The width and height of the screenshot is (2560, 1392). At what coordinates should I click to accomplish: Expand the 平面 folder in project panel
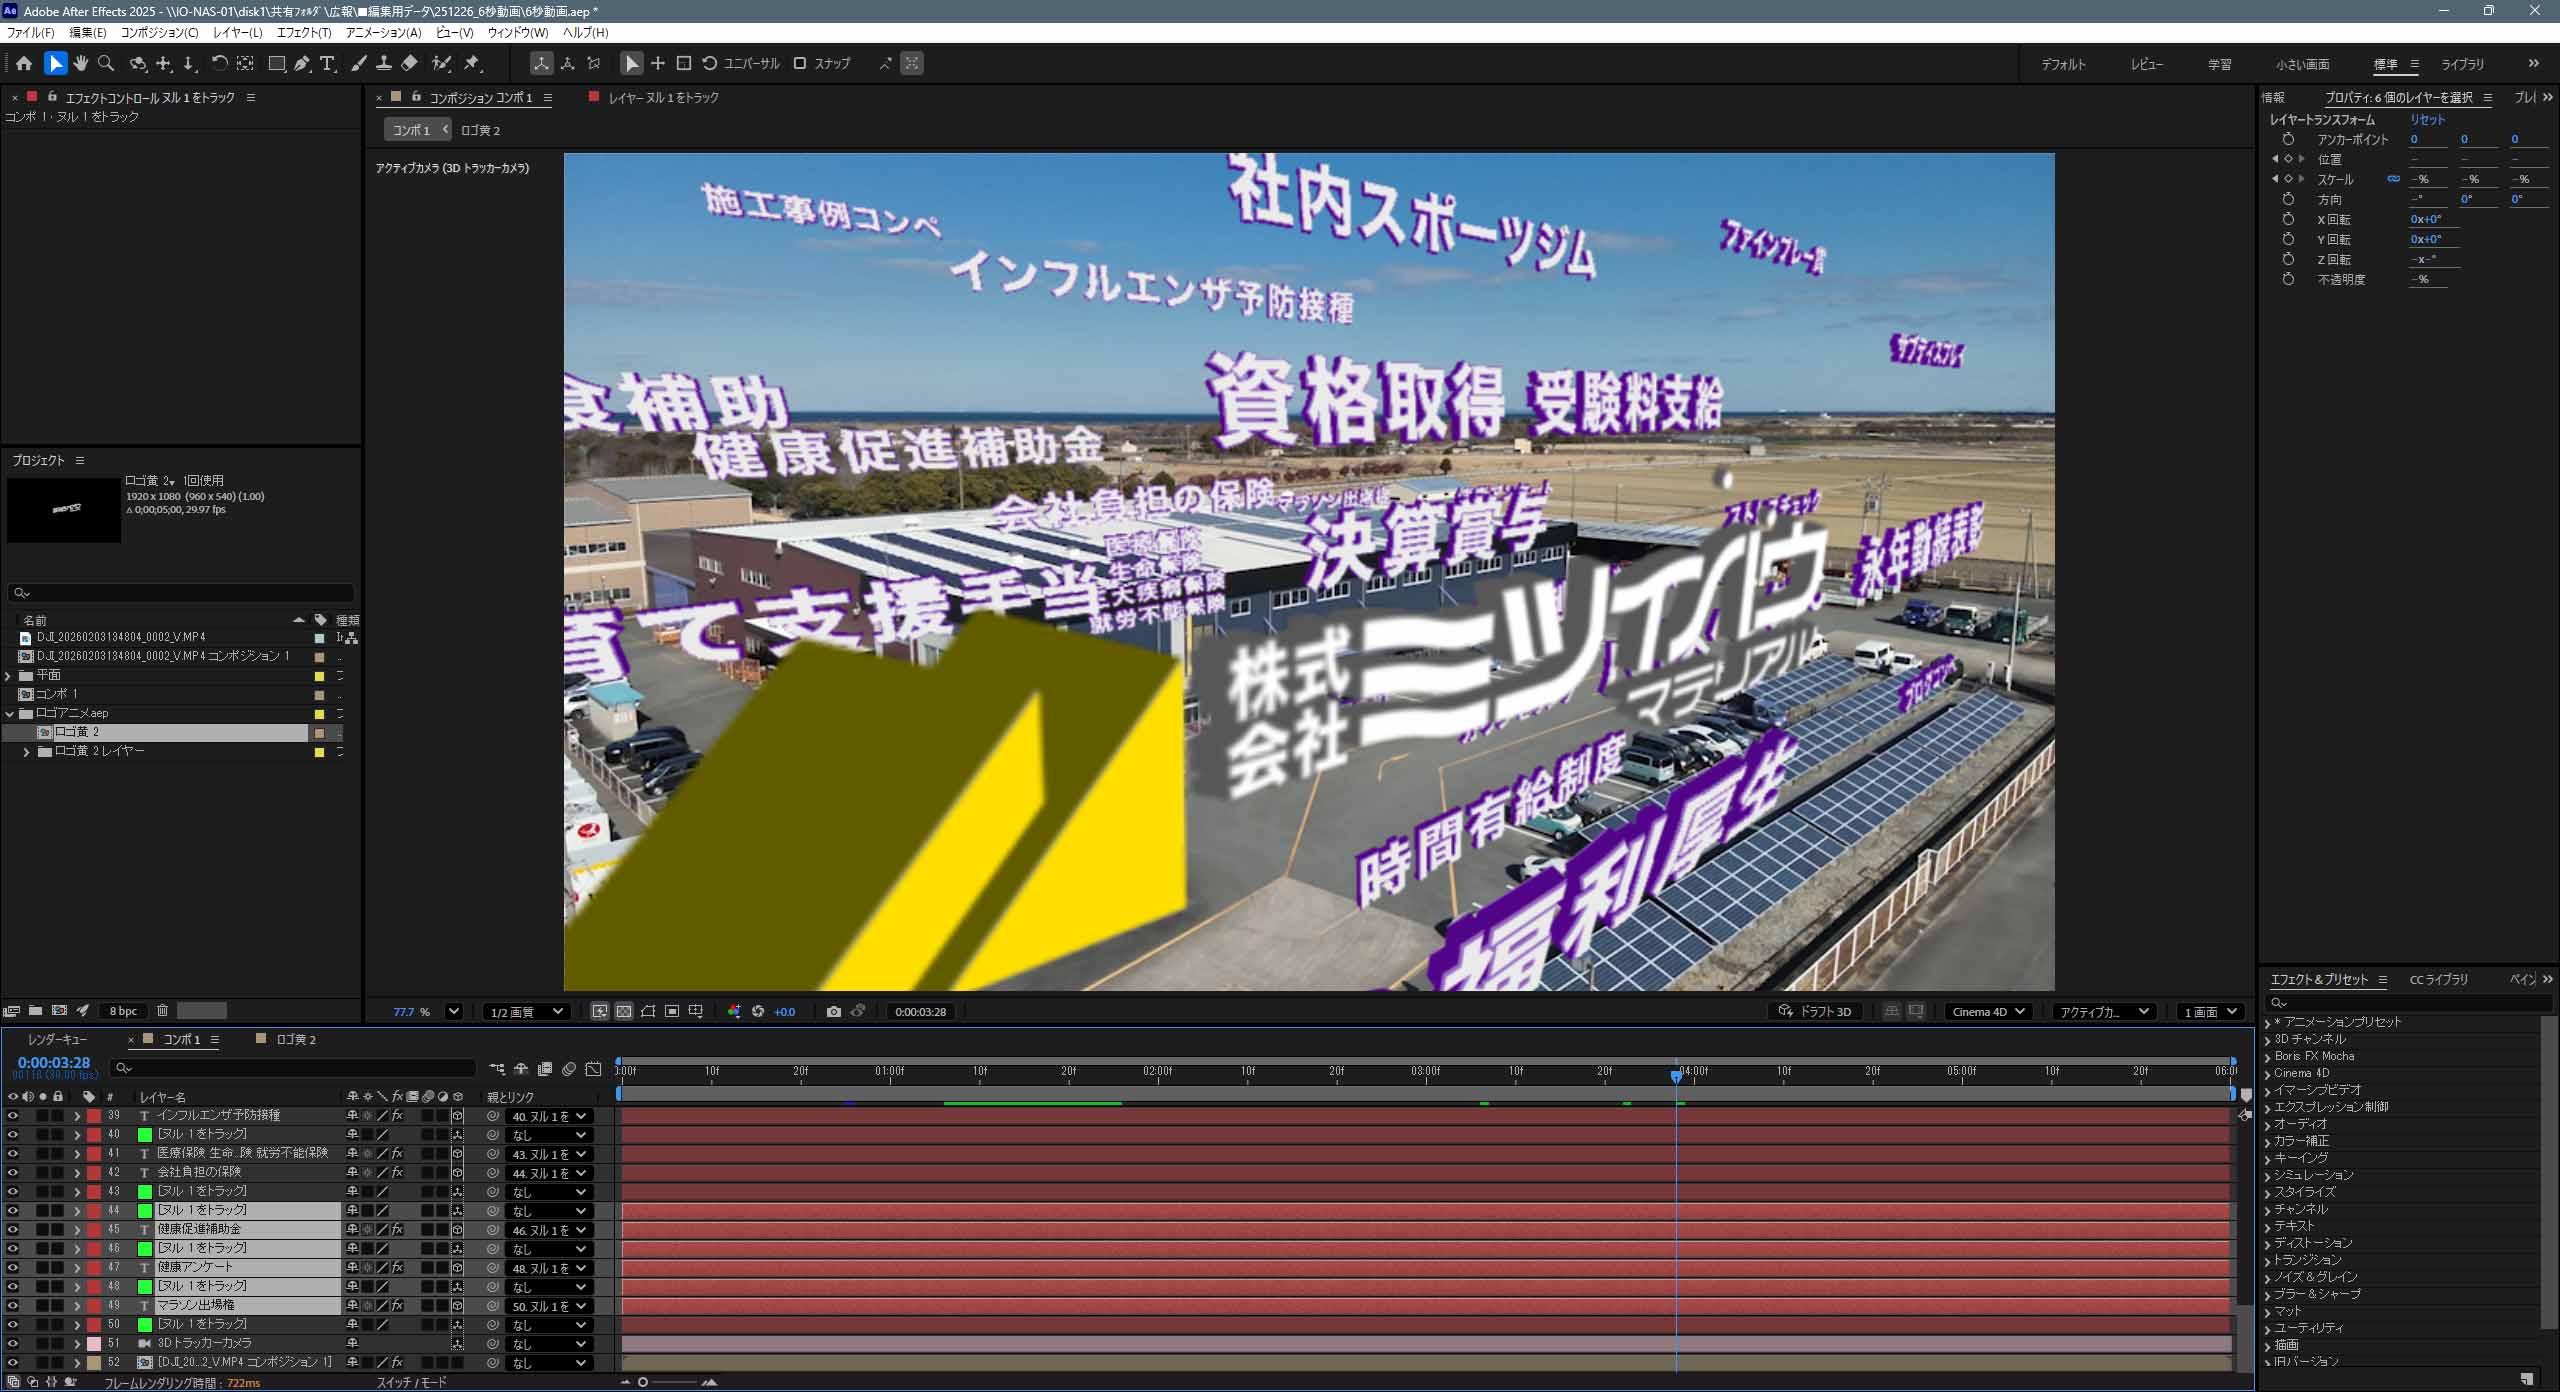8,675
